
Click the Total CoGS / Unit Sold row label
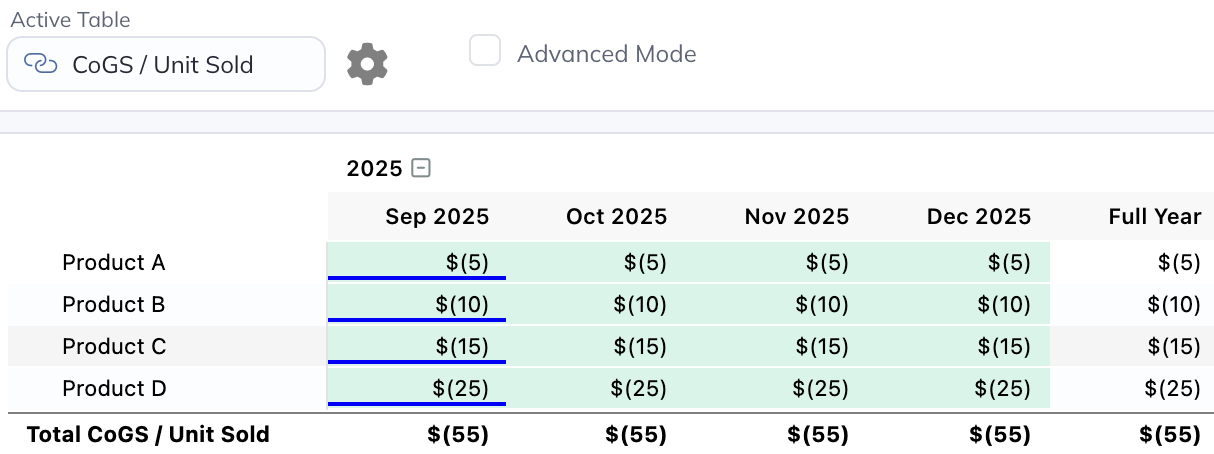(148, 434)
